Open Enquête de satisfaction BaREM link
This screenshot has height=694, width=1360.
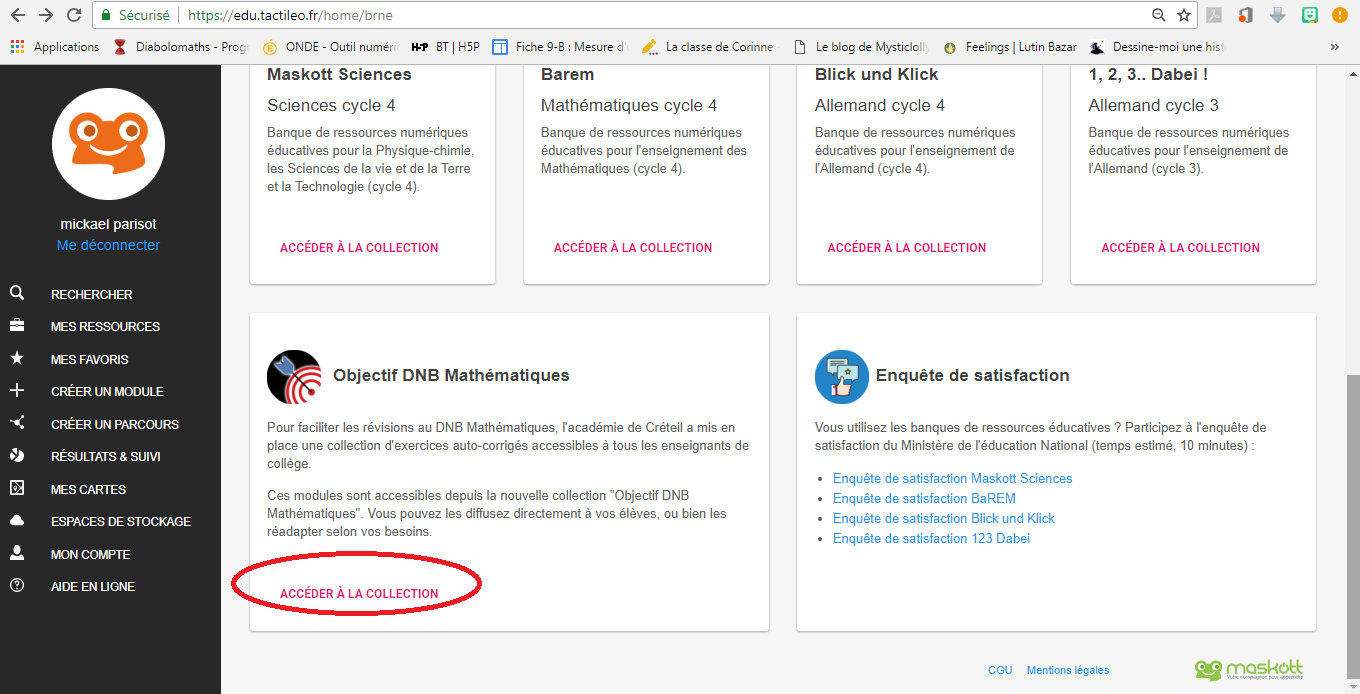tap(924, 499)
